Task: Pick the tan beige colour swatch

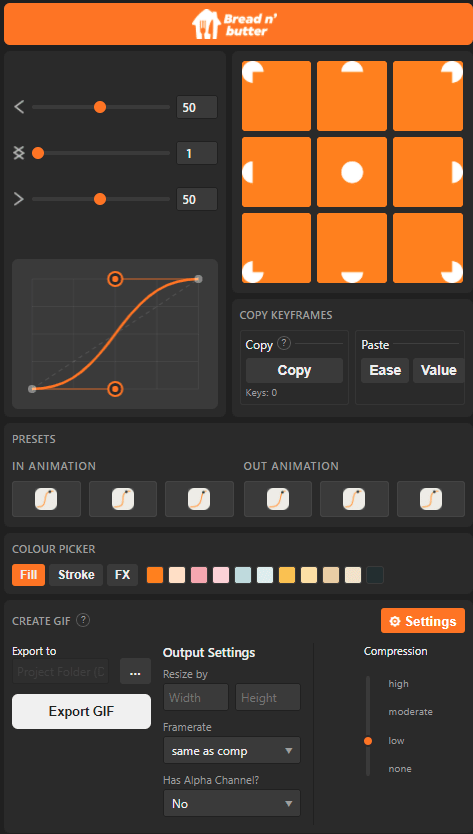Action: click(331, 575)
